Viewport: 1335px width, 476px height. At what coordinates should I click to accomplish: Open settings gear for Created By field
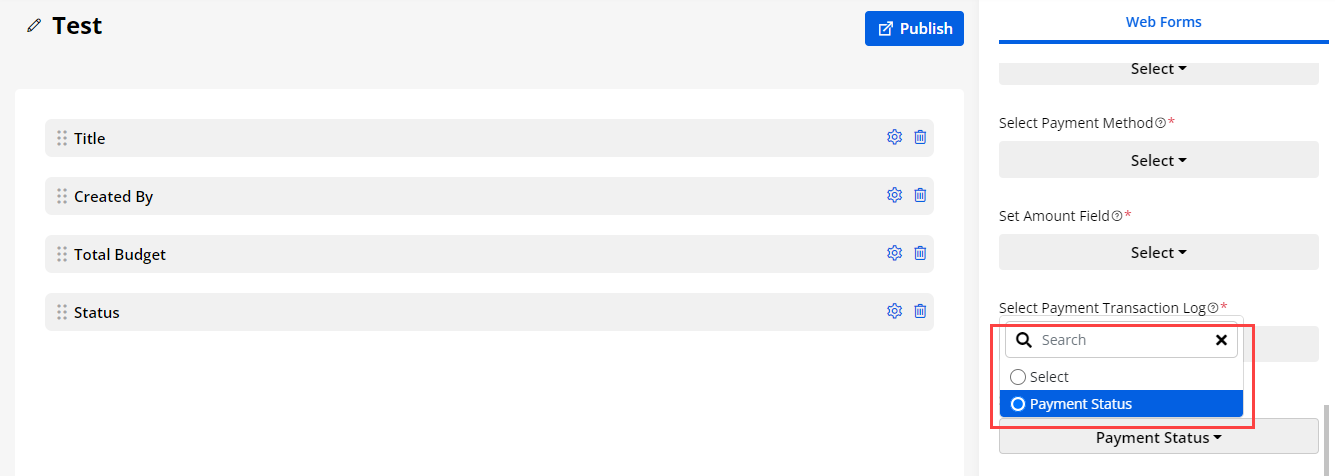point(894,196)
